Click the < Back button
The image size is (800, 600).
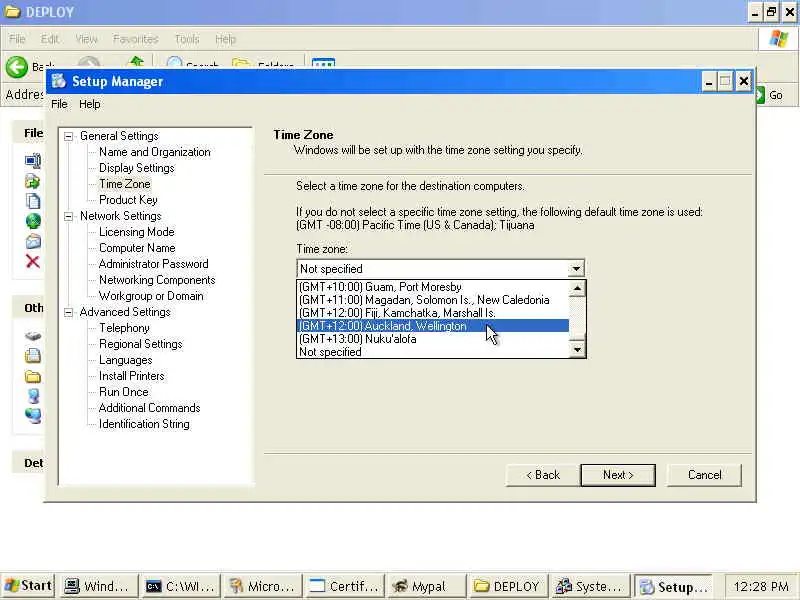click(x=543, y=475)
